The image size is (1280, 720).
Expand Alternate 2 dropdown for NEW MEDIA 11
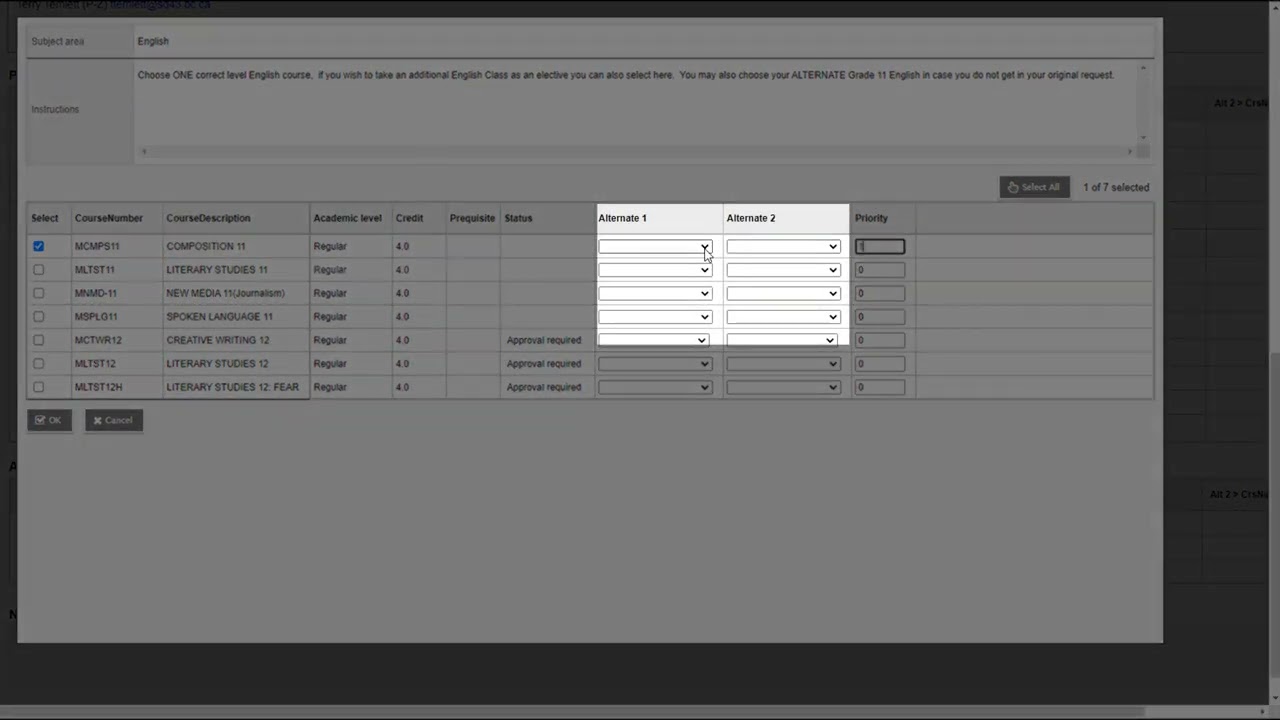coord(783,293)
